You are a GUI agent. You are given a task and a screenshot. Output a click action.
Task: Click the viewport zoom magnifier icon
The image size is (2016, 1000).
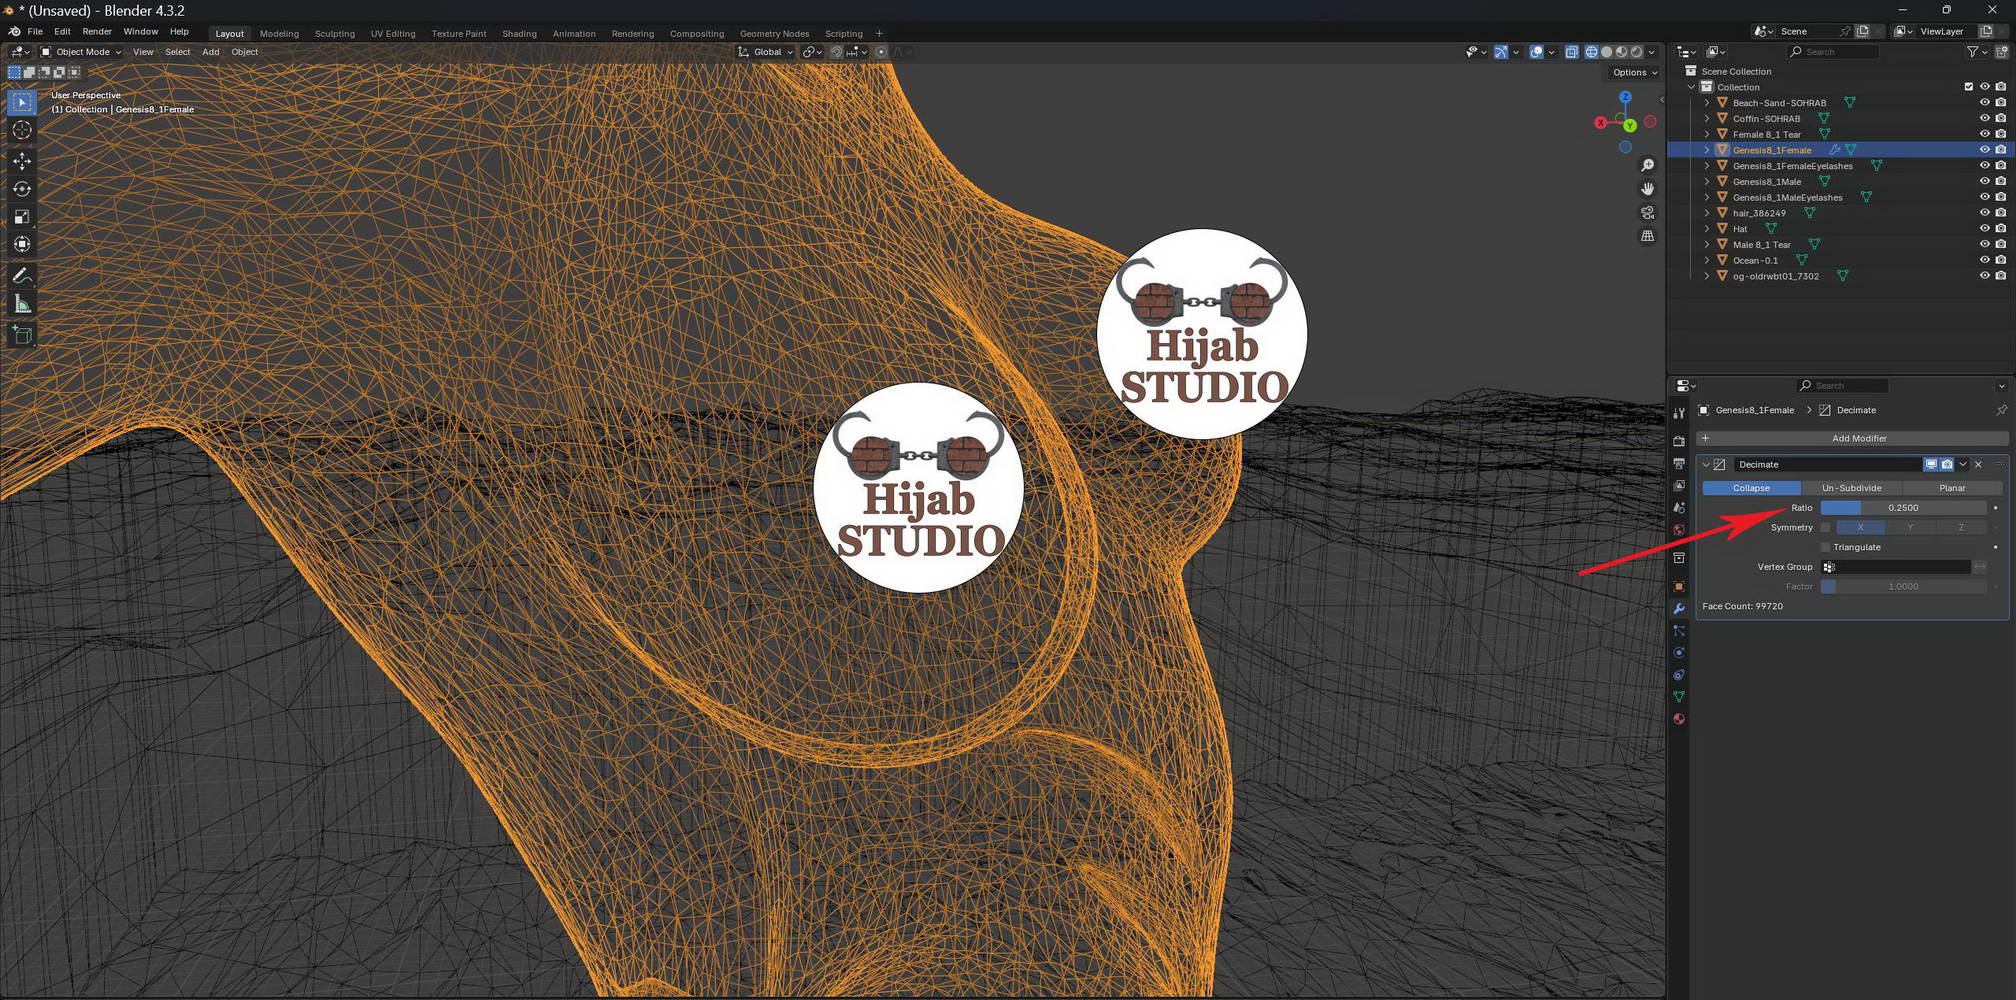1647,165
